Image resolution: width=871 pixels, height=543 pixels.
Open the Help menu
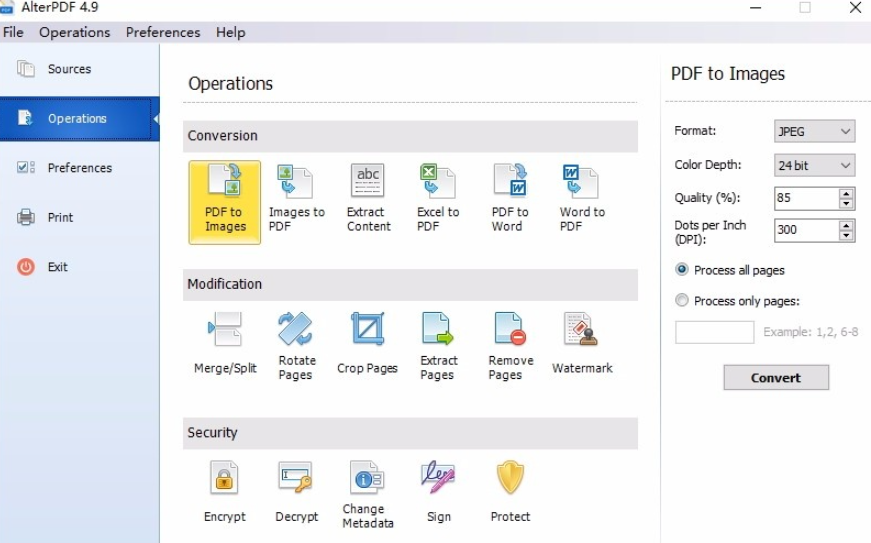[231, 32]
